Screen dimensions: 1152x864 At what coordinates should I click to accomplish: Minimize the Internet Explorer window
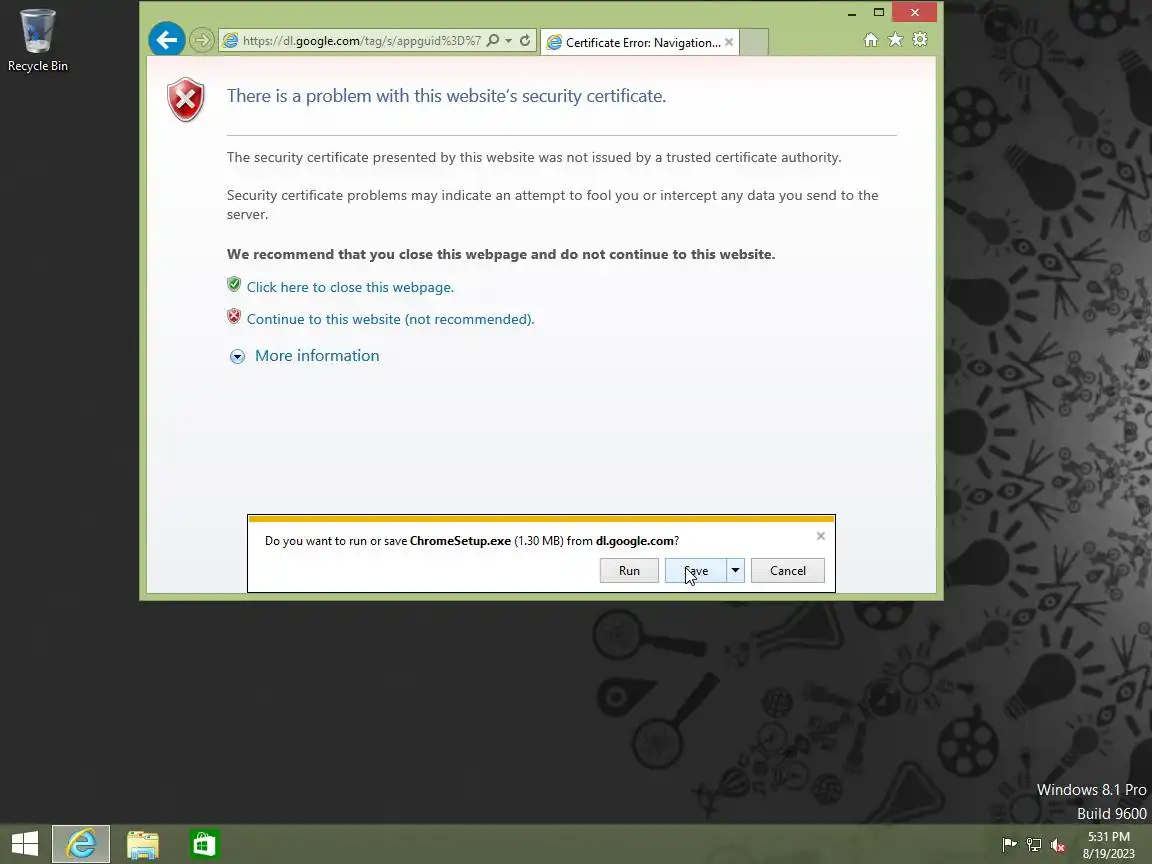[852, 12]
